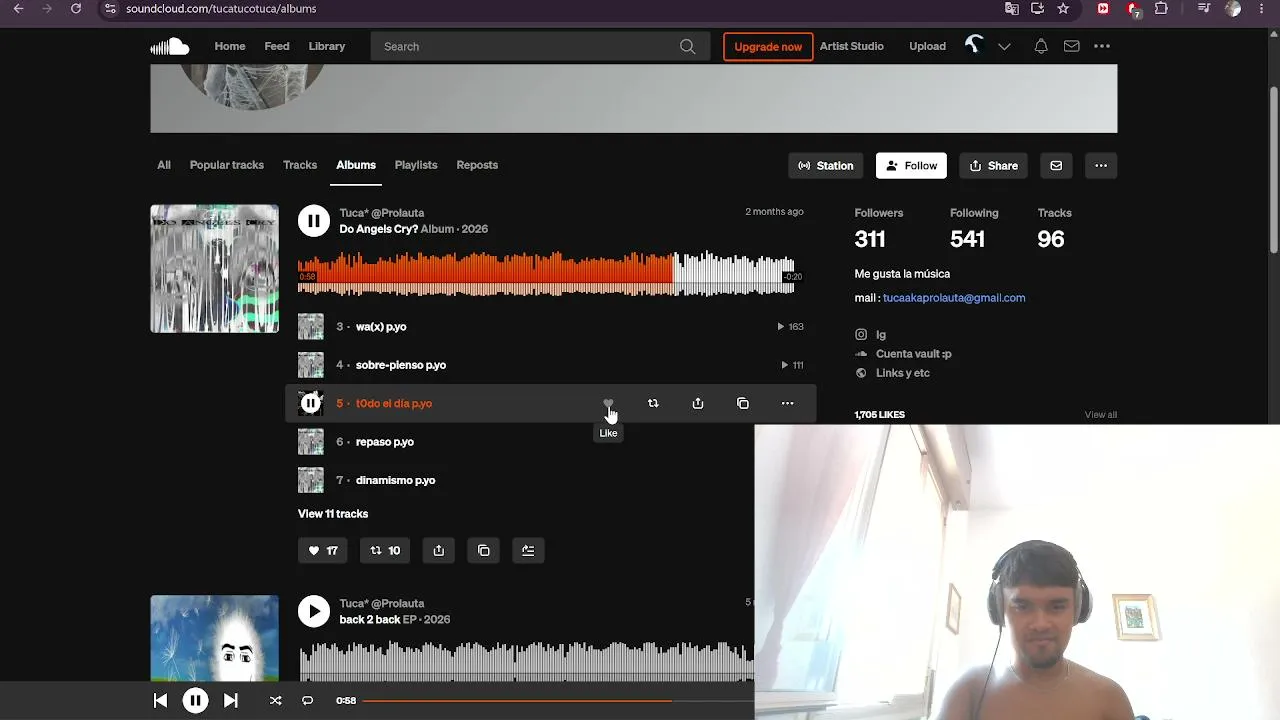The image size is (1280, 720).
Task: Click the Upgrade now button
Action: [768, 46]
